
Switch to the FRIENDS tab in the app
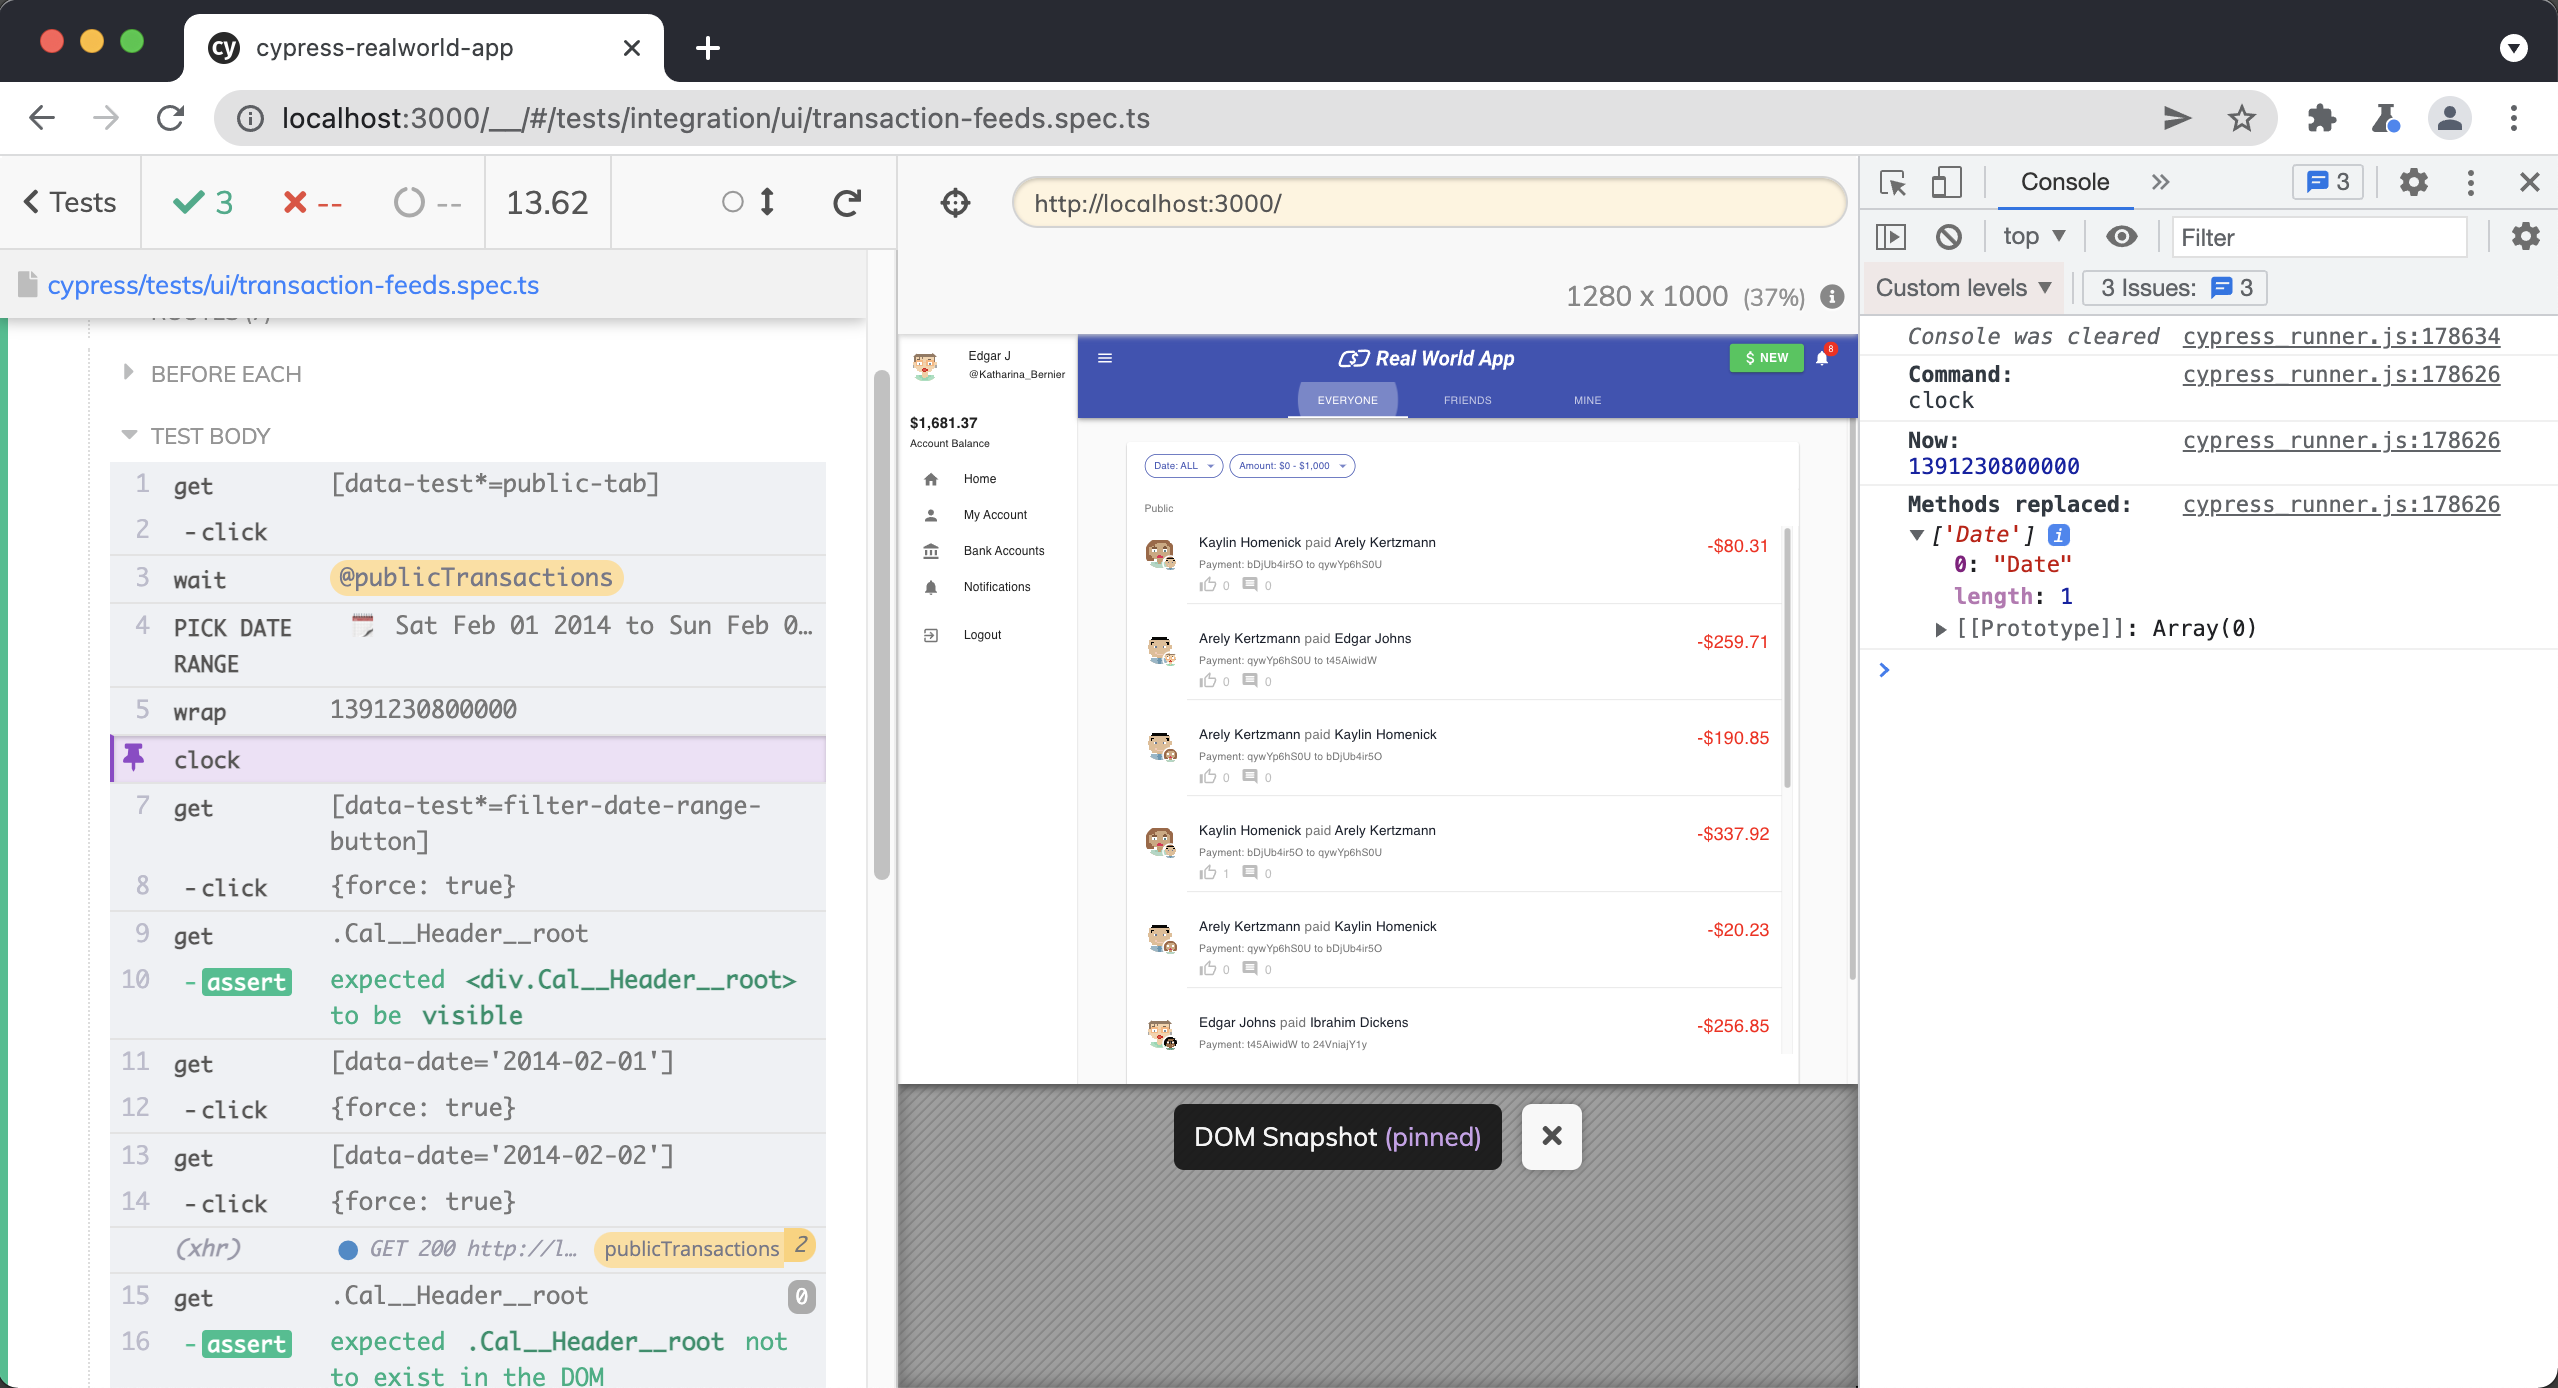pos(1466,399)
